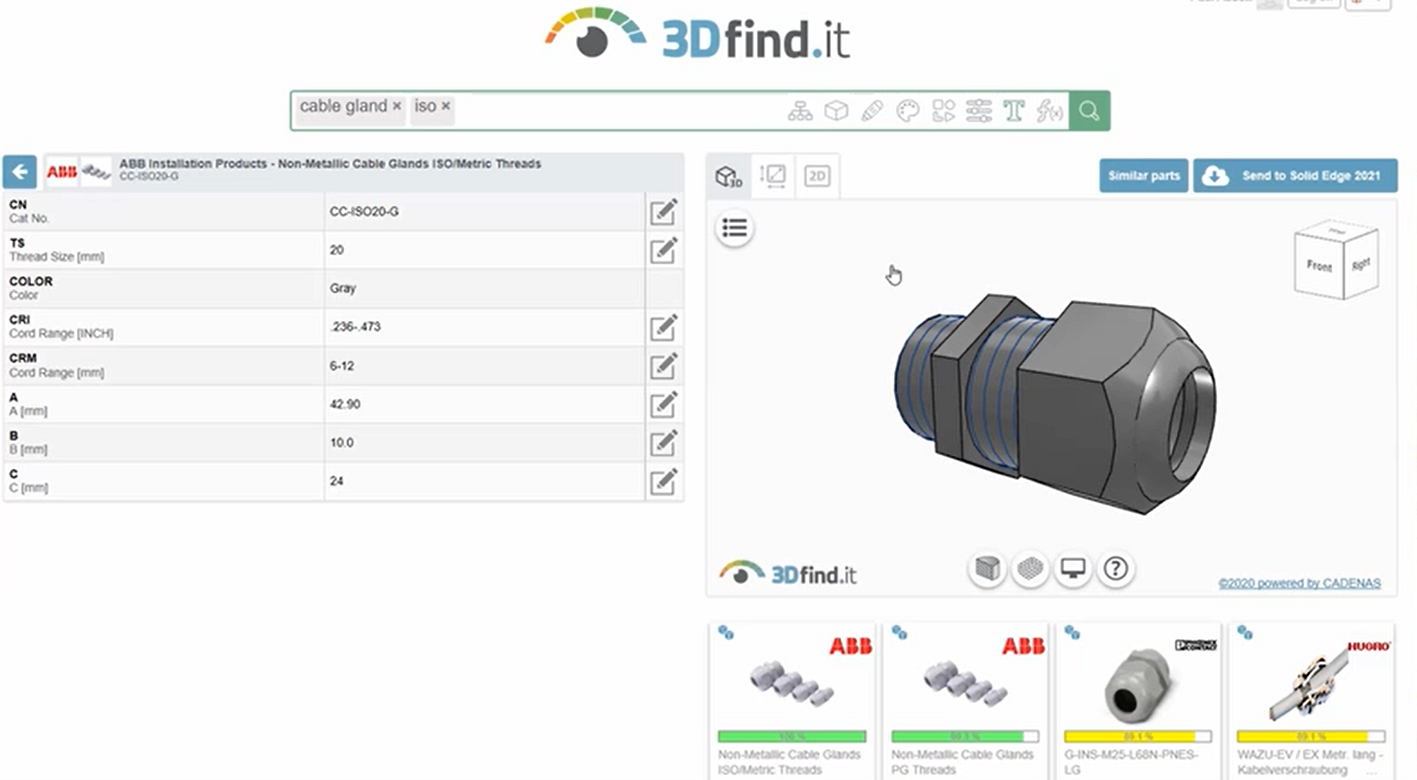This screenshot has width=1417, height=780.
Task: Expand the topology filter sliders icon
Action: pos(977,110)
